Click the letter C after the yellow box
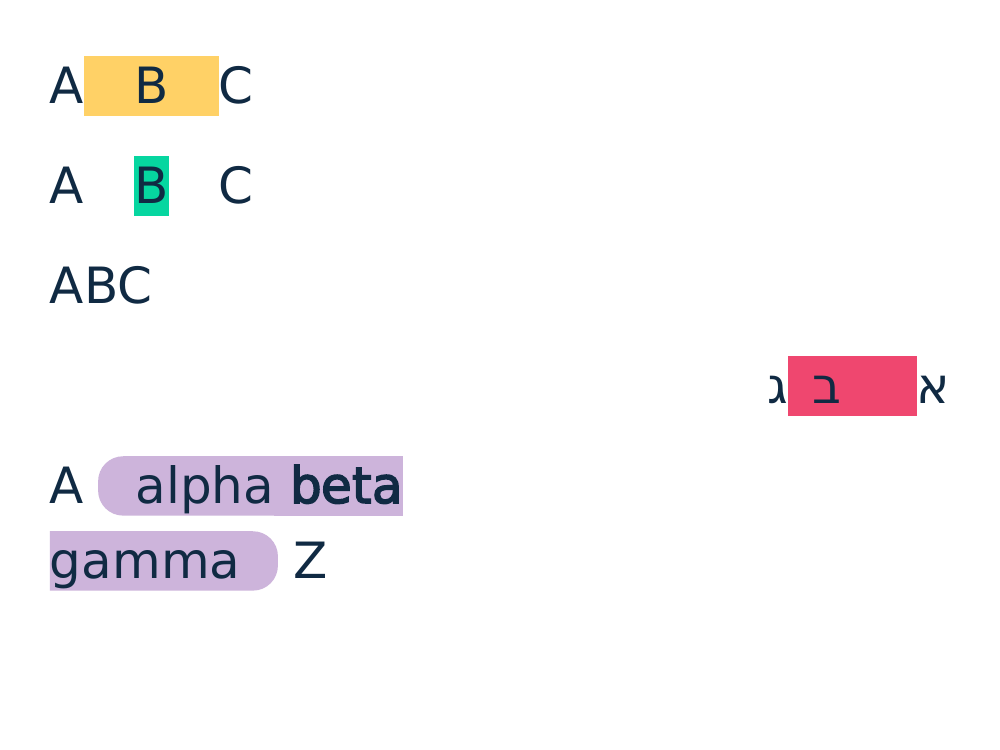The image size is (1000, 750). coord(235,85)
